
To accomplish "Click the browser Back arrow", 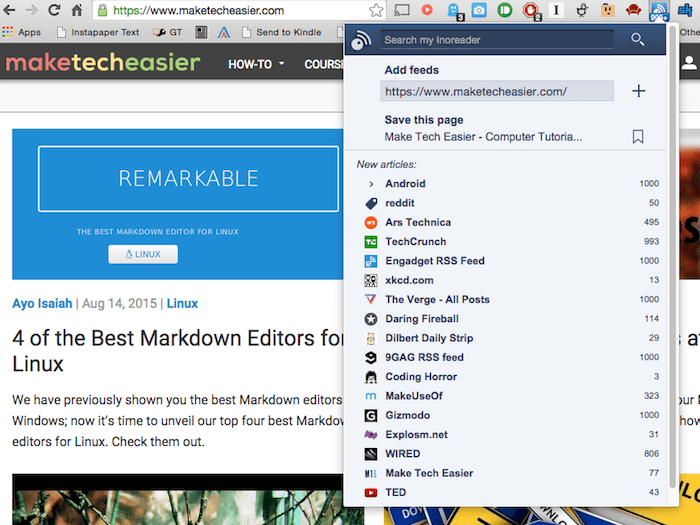I will [x=9, y=10].
